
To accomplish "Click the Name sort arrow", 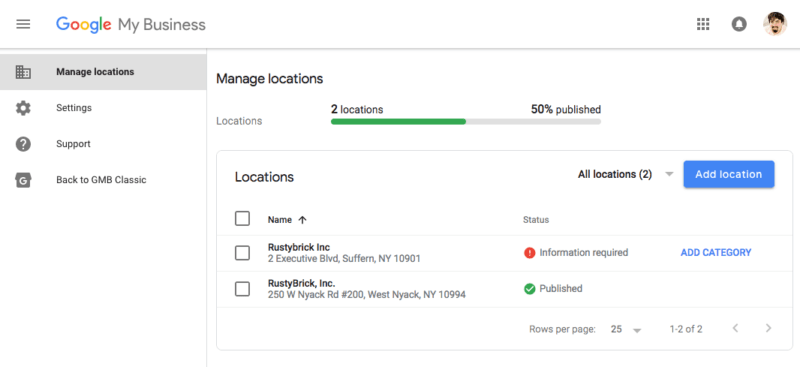I will pyautogui.click(x=303, y=220).
